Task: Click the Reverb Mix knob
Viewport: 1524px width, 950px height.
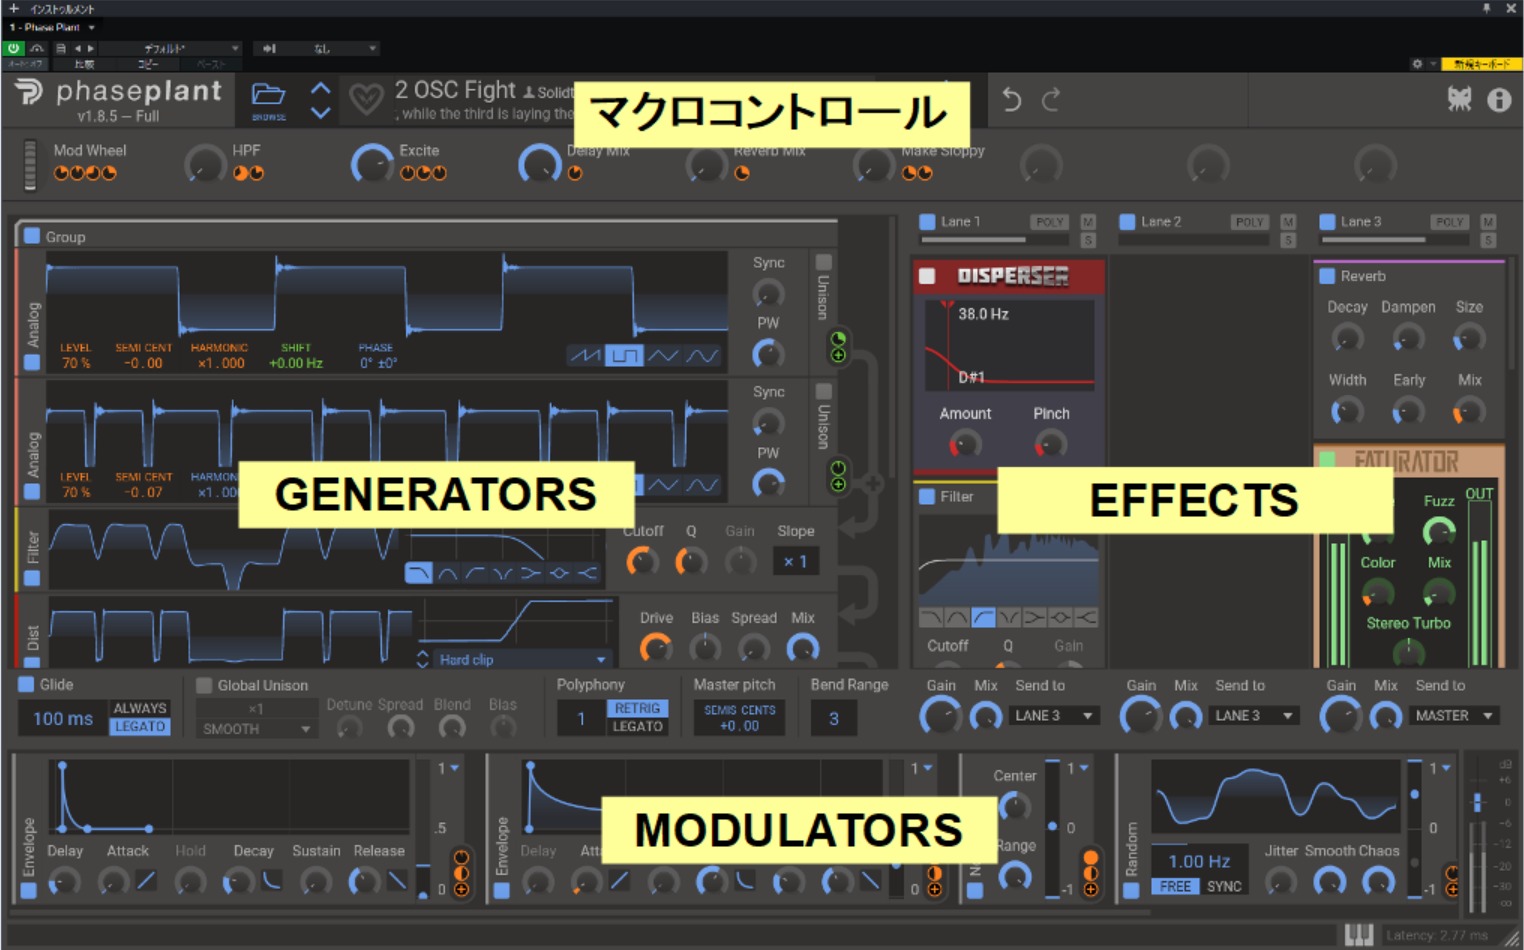Action: click(x=1469, y=411)
